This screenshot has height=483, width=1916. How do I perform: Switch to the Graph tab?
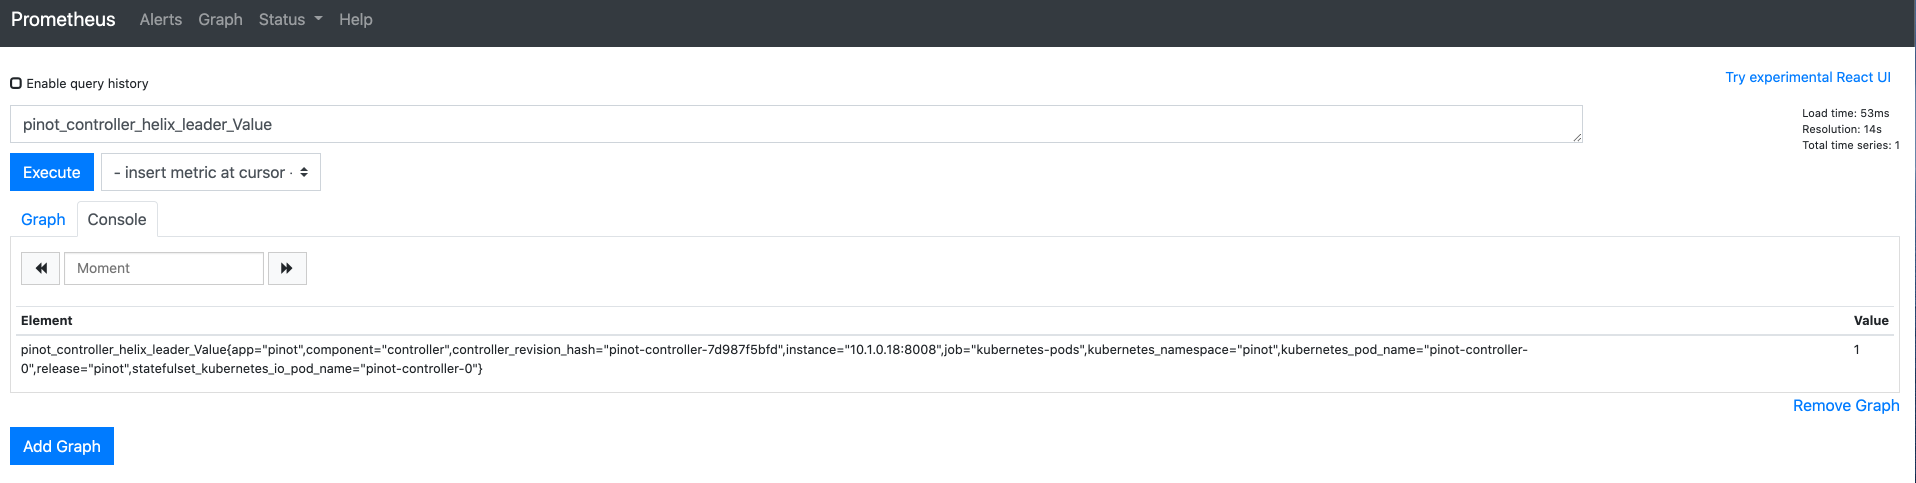43,219
